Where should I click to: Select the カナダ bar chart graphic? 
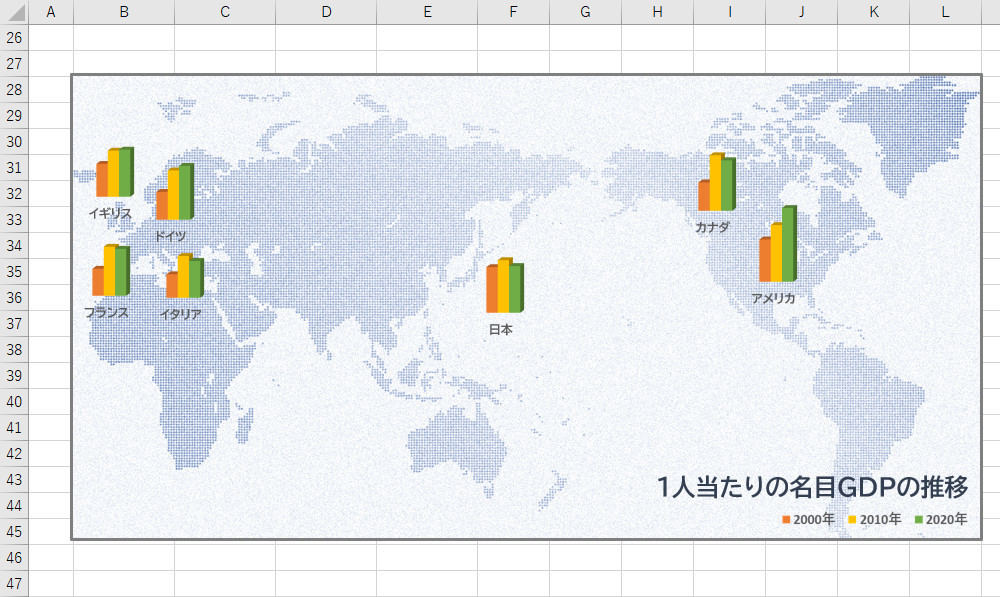[x=717, y=182]
